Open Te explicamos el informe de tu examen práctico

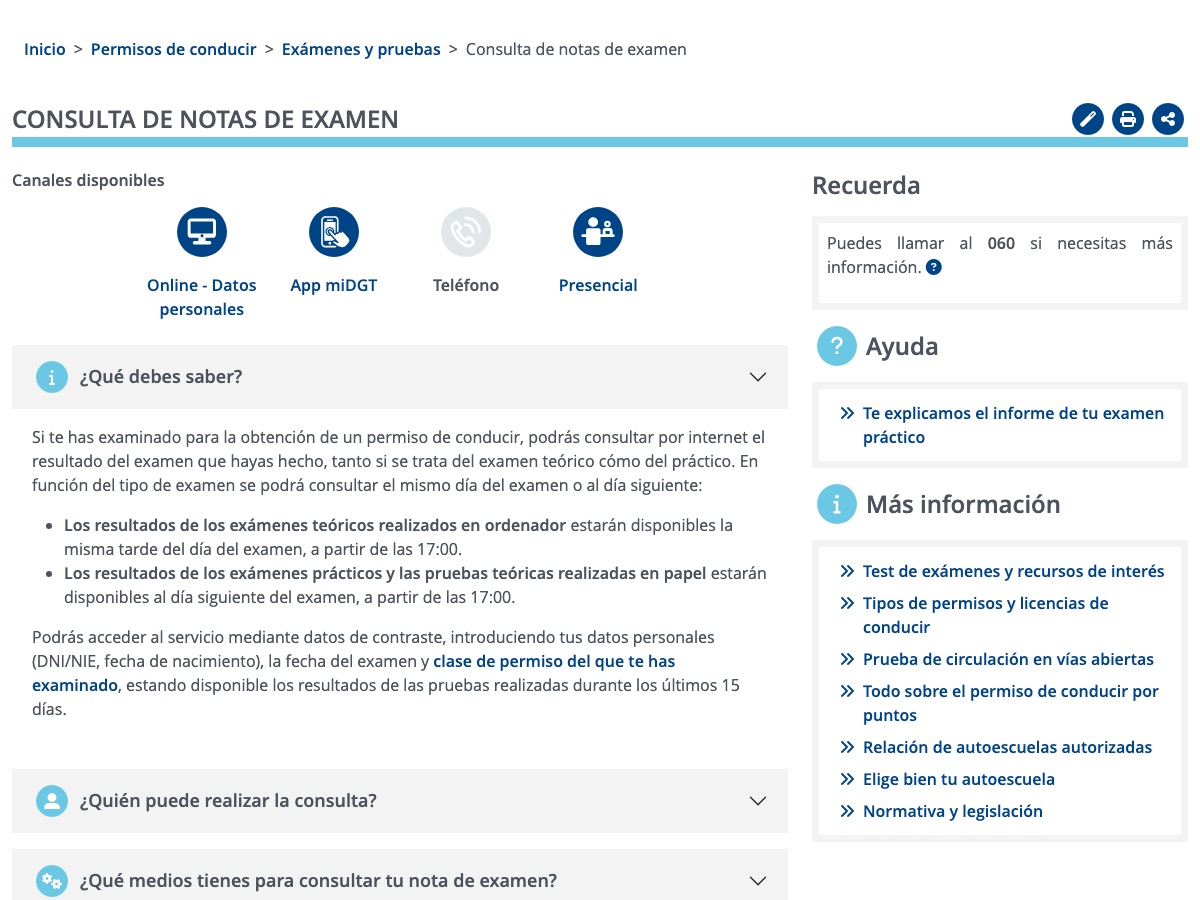tap(1013, 425)
